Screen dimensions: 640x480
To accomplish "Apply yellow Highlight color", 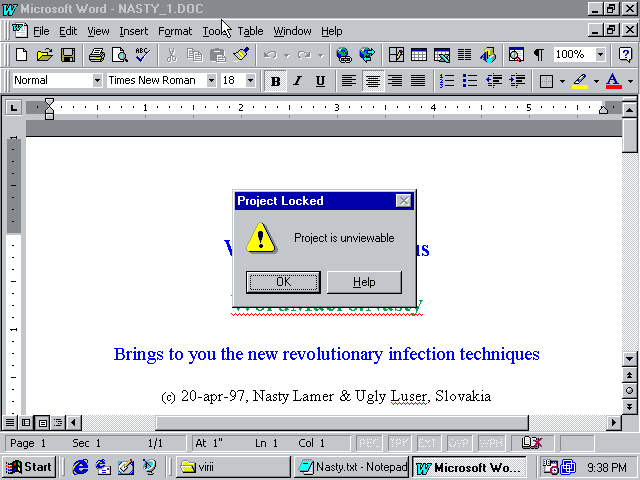I will tap(580, 81).
